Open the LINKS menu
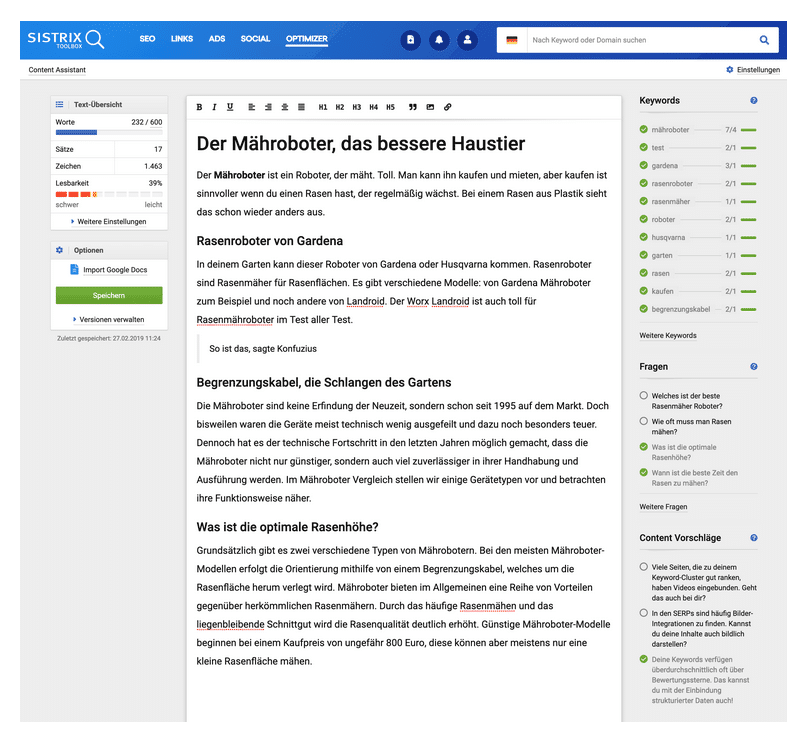 [x=182, y=39]
